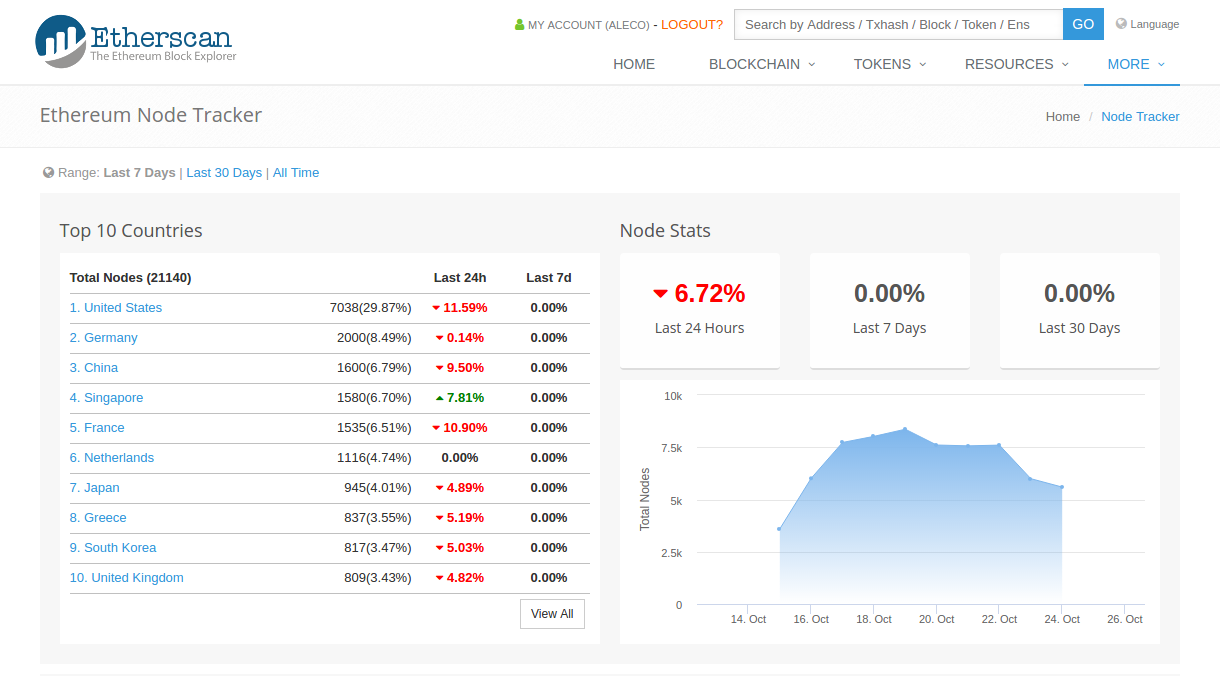Open the Japan country link

[x=95, y=488]
